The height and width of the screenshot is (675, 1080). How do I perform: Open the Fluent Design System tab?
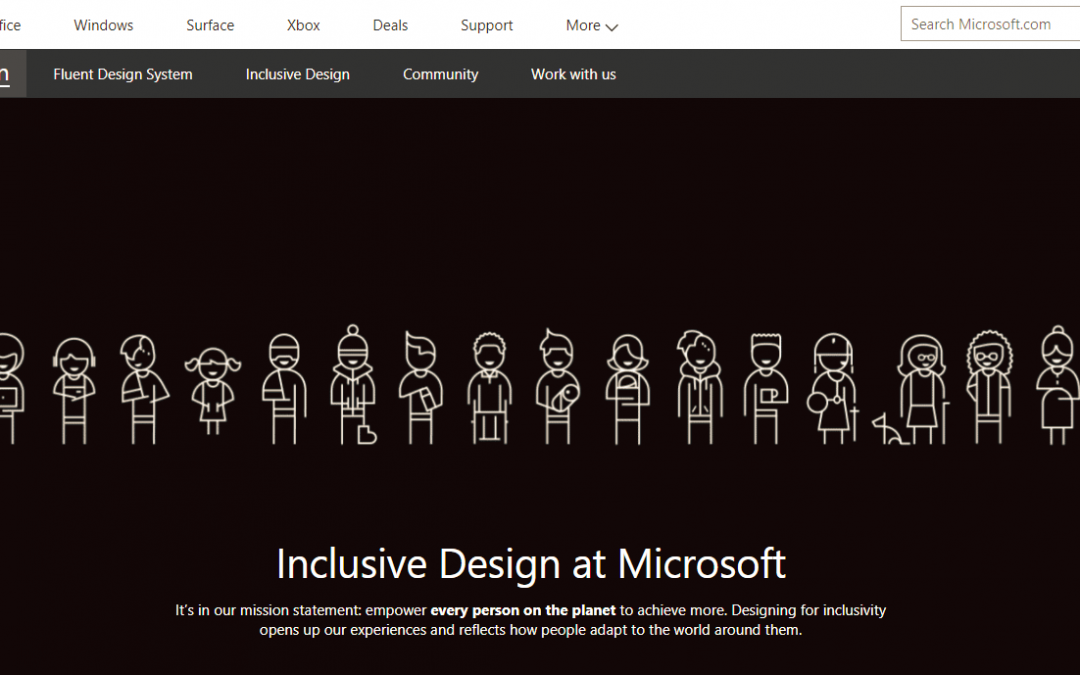pos(123,74)
